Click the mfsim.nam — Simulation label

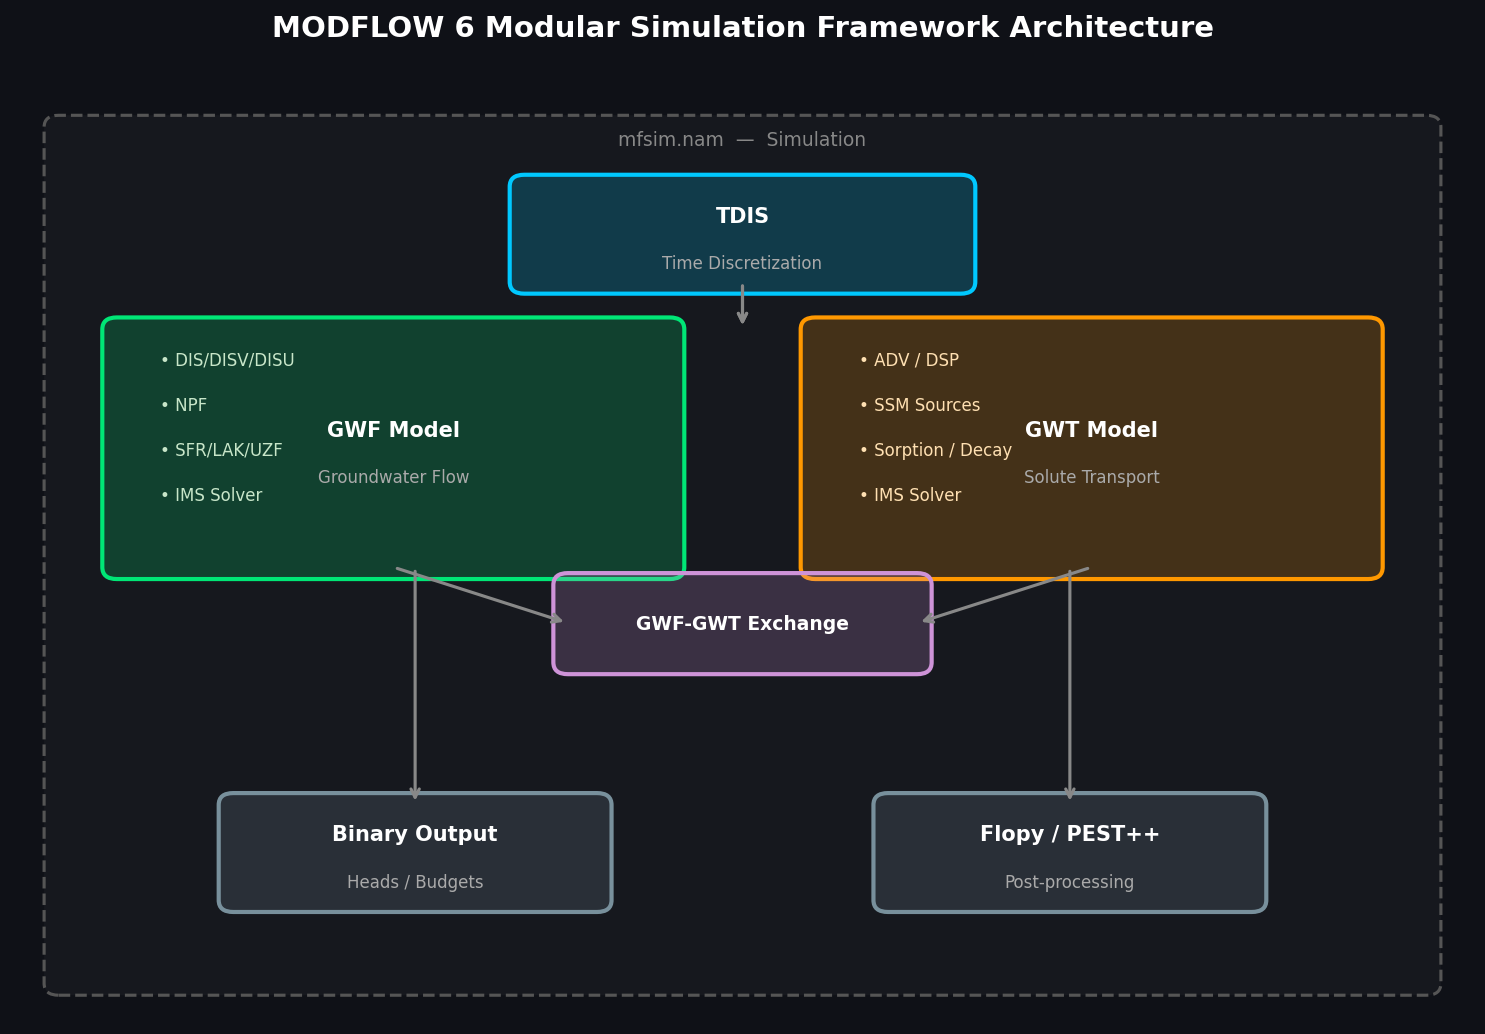pos(742,140)
